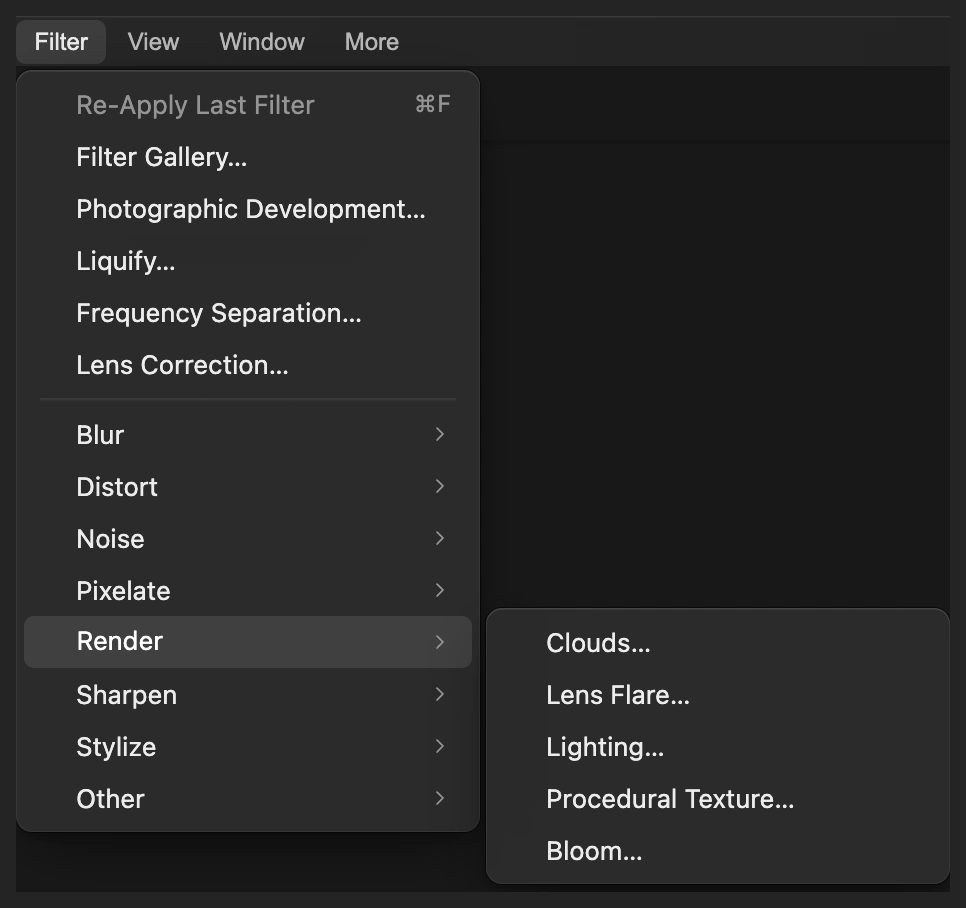Open the View menu

(x=153, y=42)
